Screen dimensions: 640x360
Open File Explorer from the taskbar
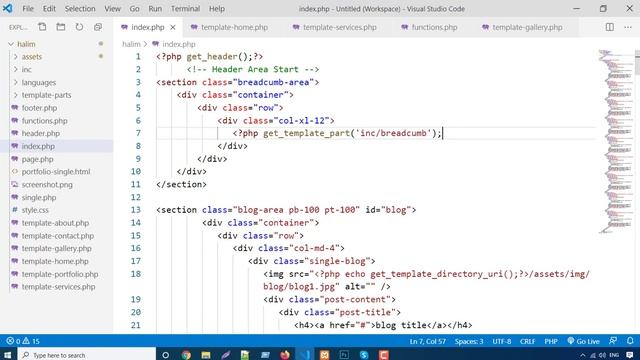pyautogui.click(x=206, y=355)
